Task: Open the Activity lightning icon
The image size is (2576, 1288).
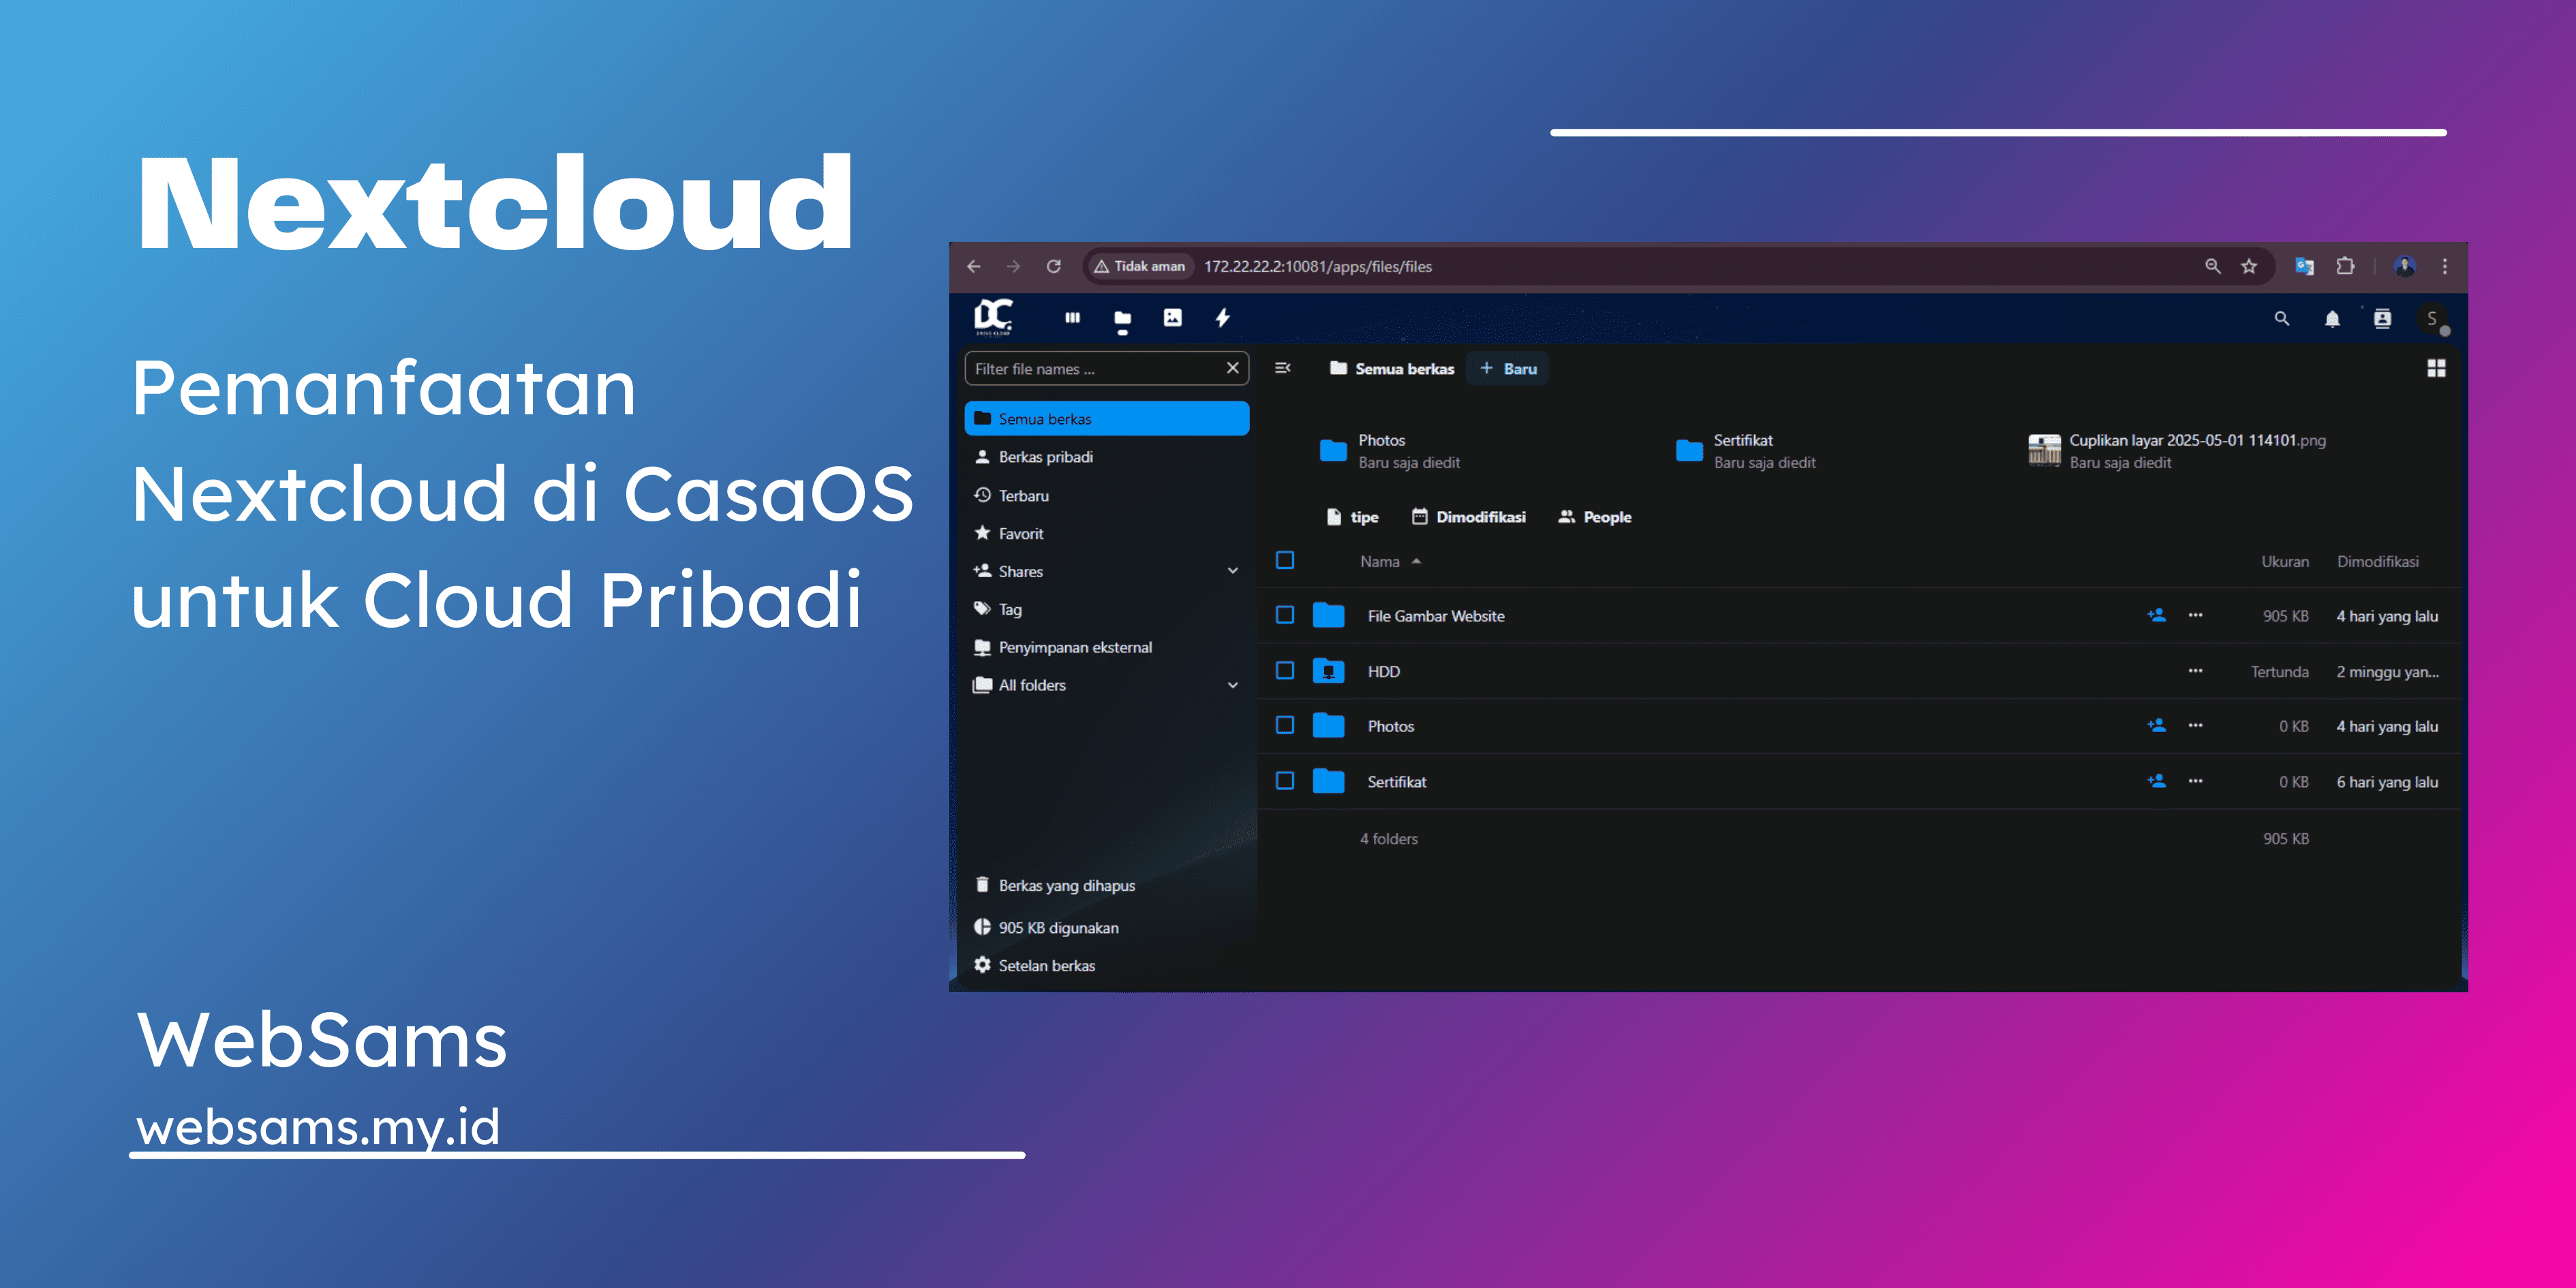Action: pyautogui.click(x=1222, y=318)
